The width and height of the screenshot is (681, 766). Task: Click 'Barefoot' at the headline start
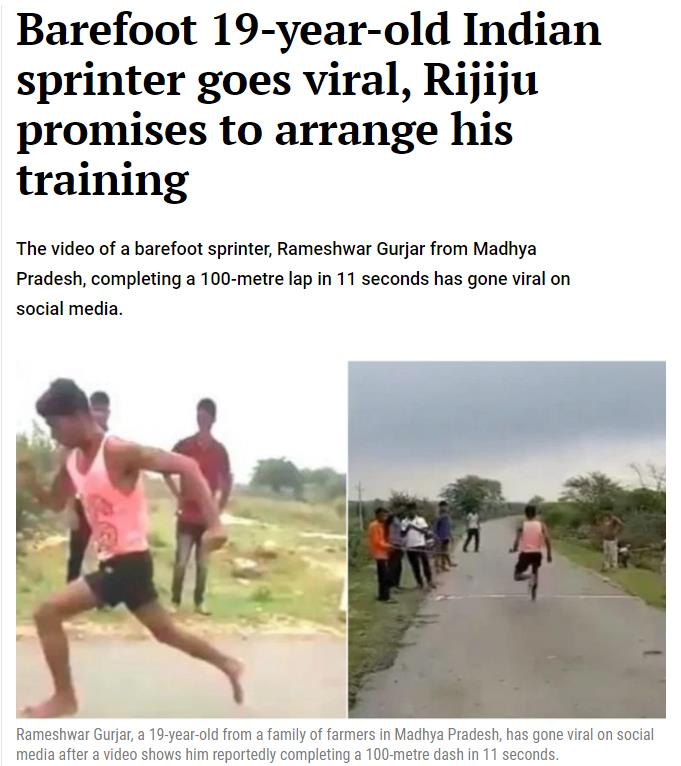[x=106, y=29]
